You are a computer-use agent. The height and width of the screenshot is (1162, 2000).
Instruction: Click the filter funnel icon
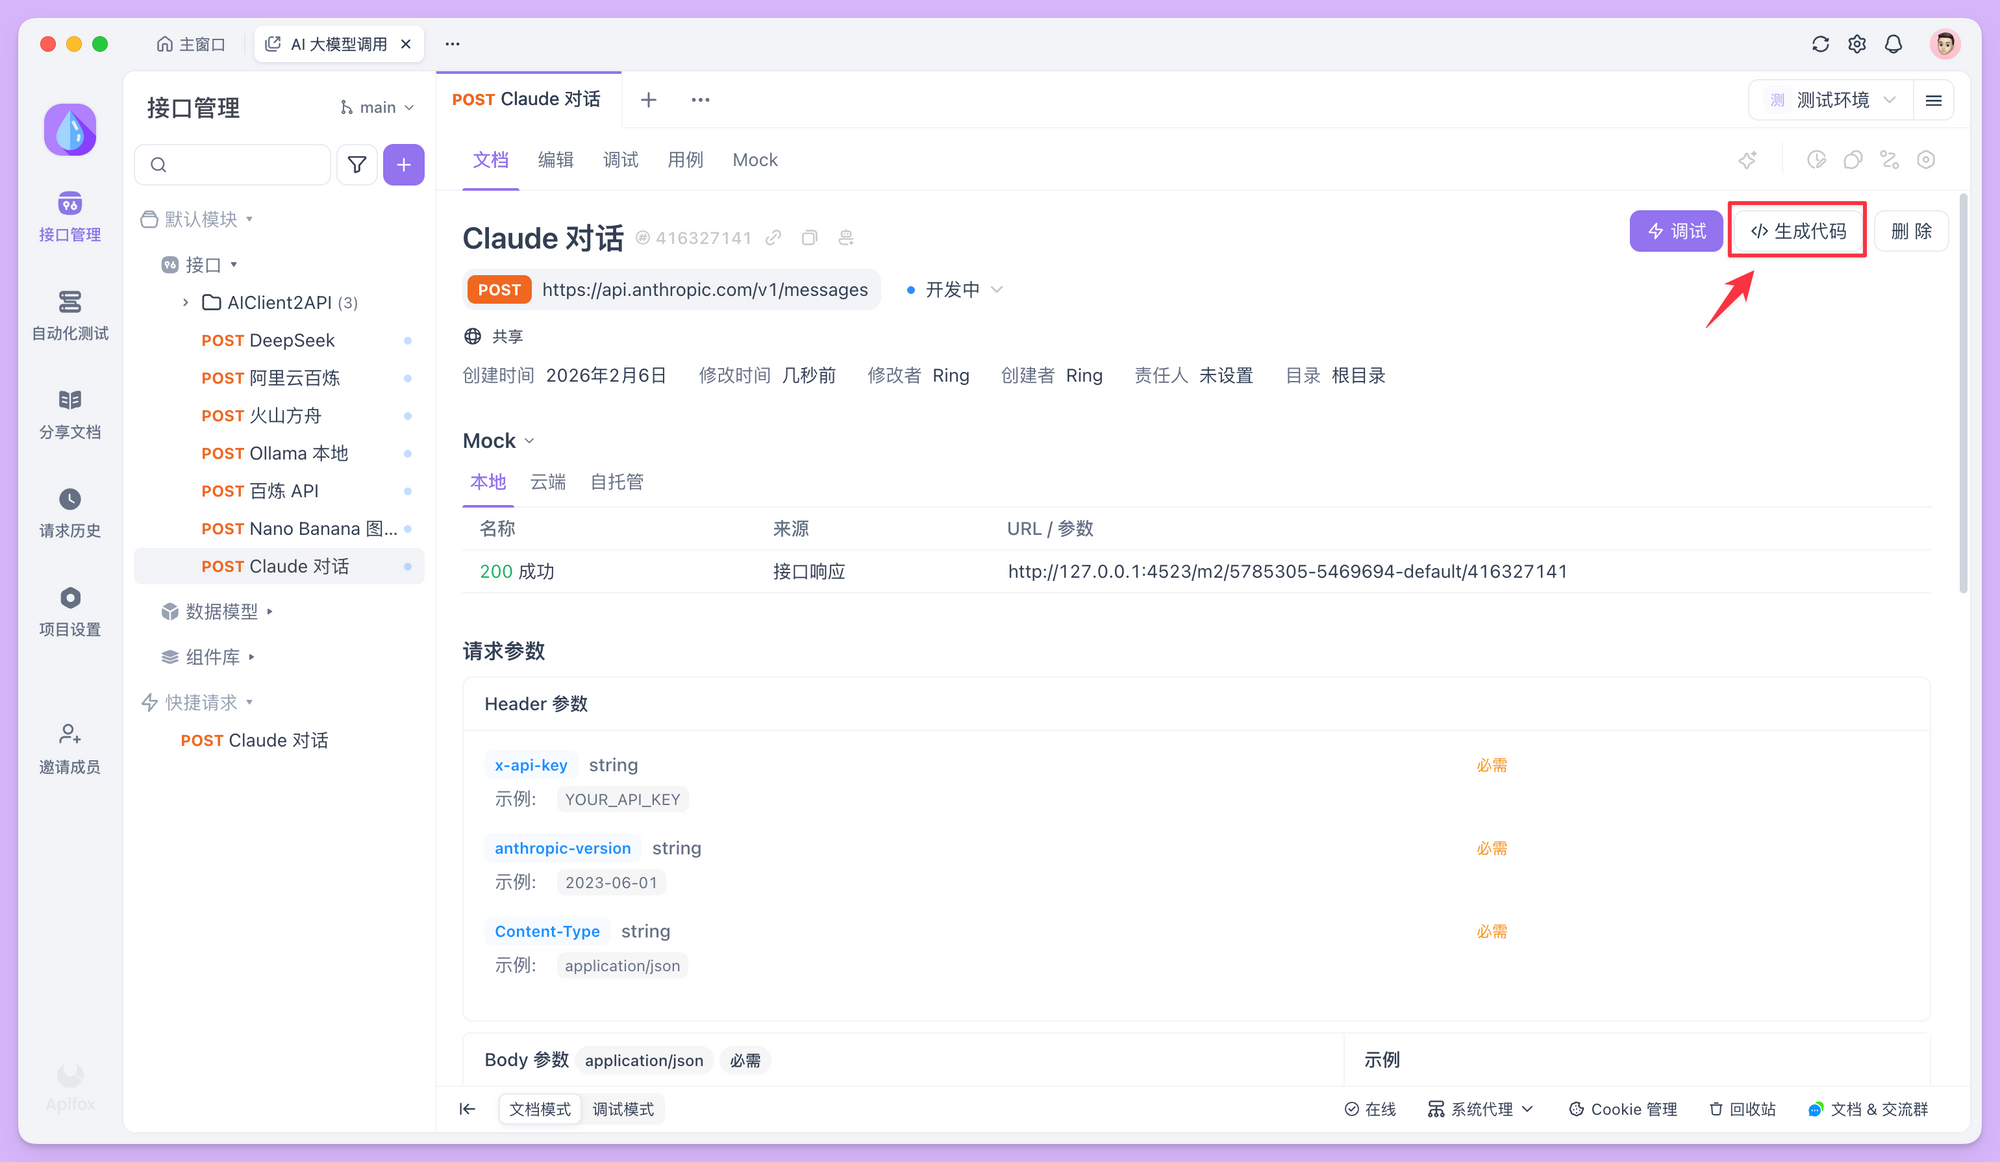coord(357,165)
